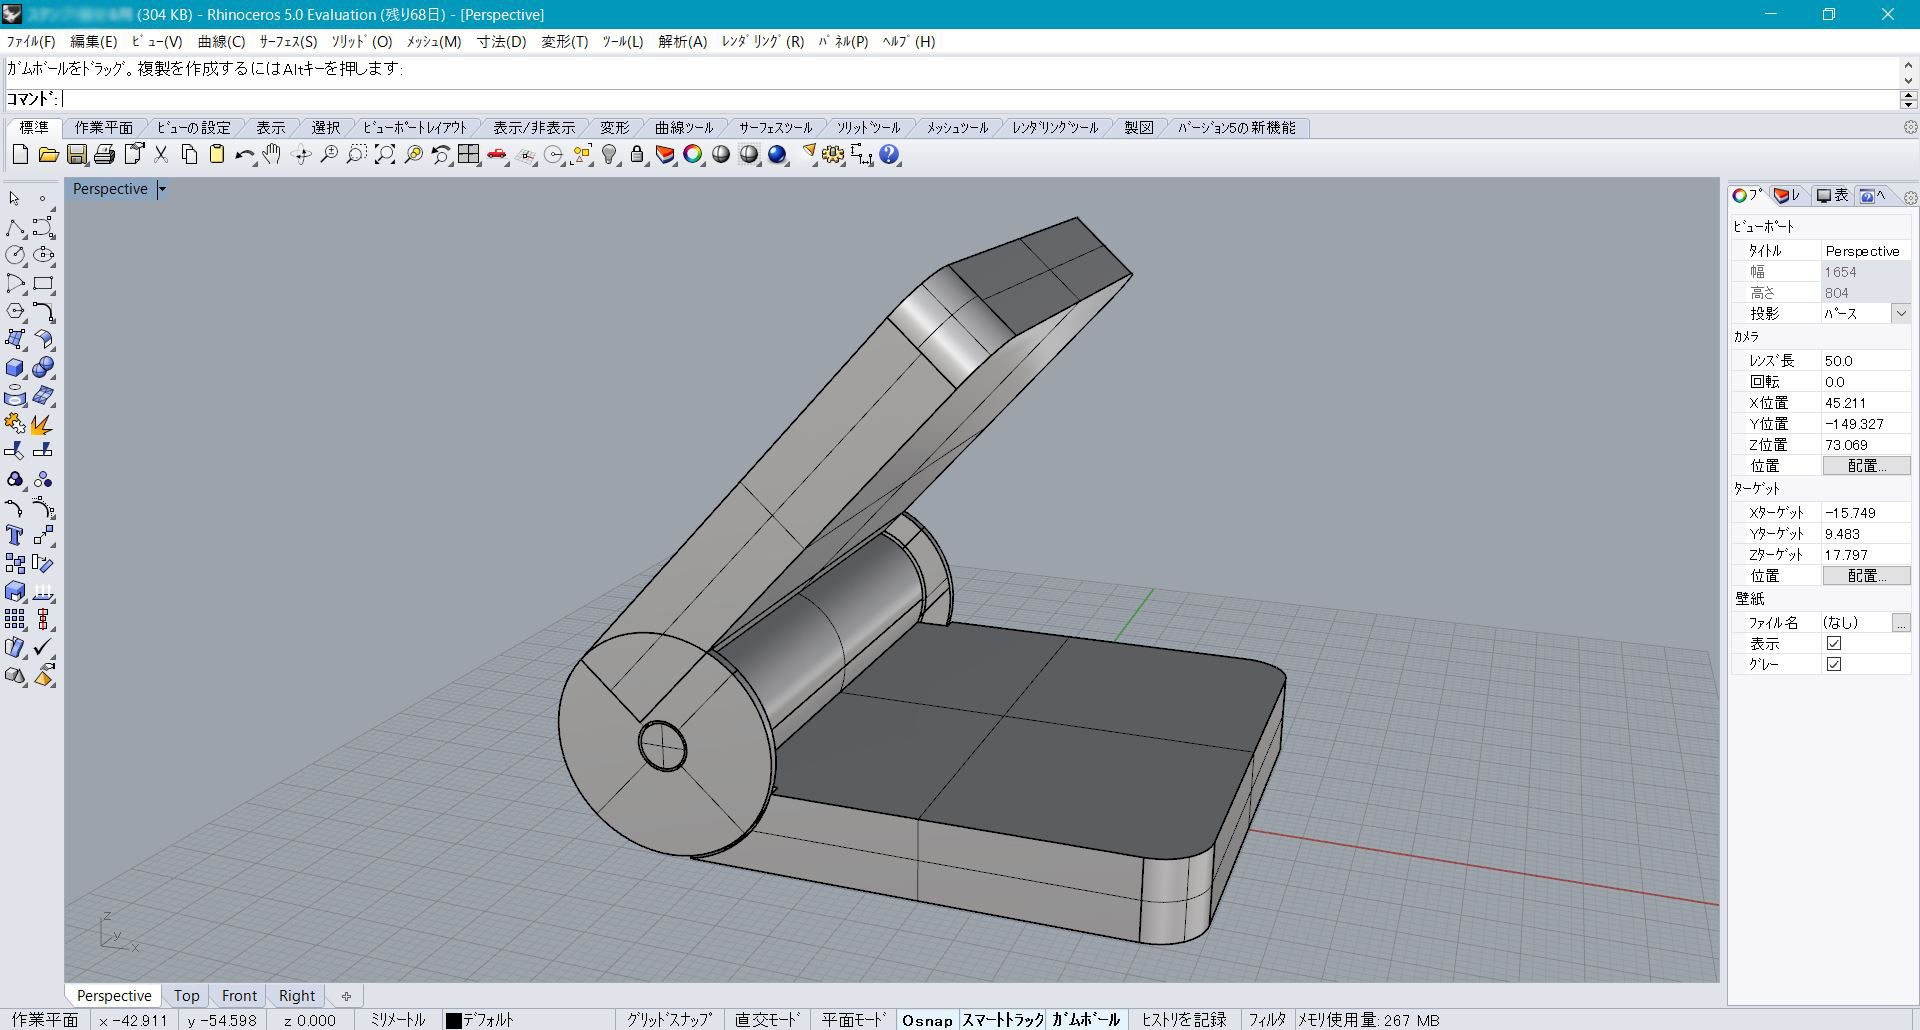Toggle the グレー wallpaper checkbox
The width and height of the screenshot is (1920, 1030).
(1834, 664)
